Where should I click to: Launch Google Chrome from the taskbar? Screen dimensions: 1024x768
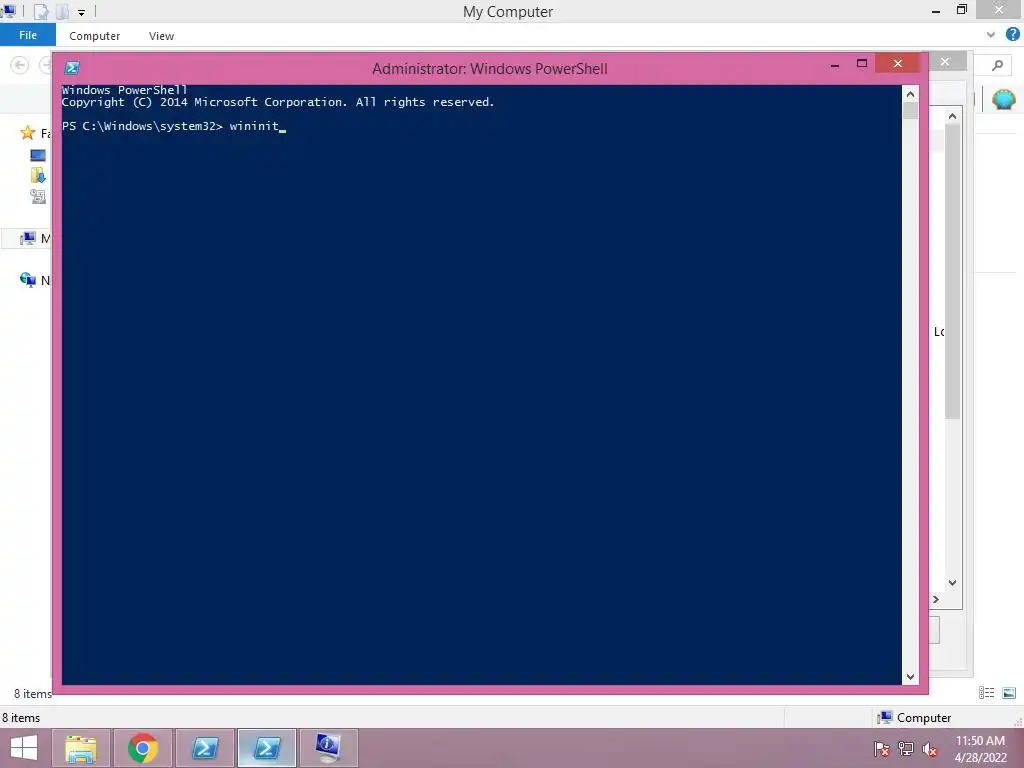click(x=143, y=748)
